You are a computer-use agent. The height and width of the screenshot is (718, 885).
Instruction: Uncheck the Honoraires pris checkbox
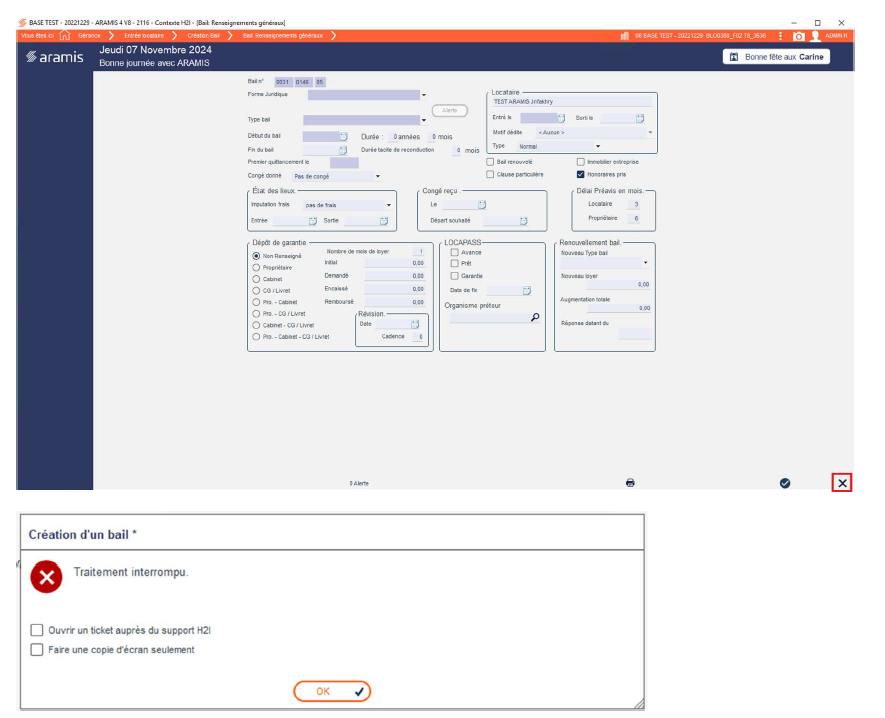581,174
